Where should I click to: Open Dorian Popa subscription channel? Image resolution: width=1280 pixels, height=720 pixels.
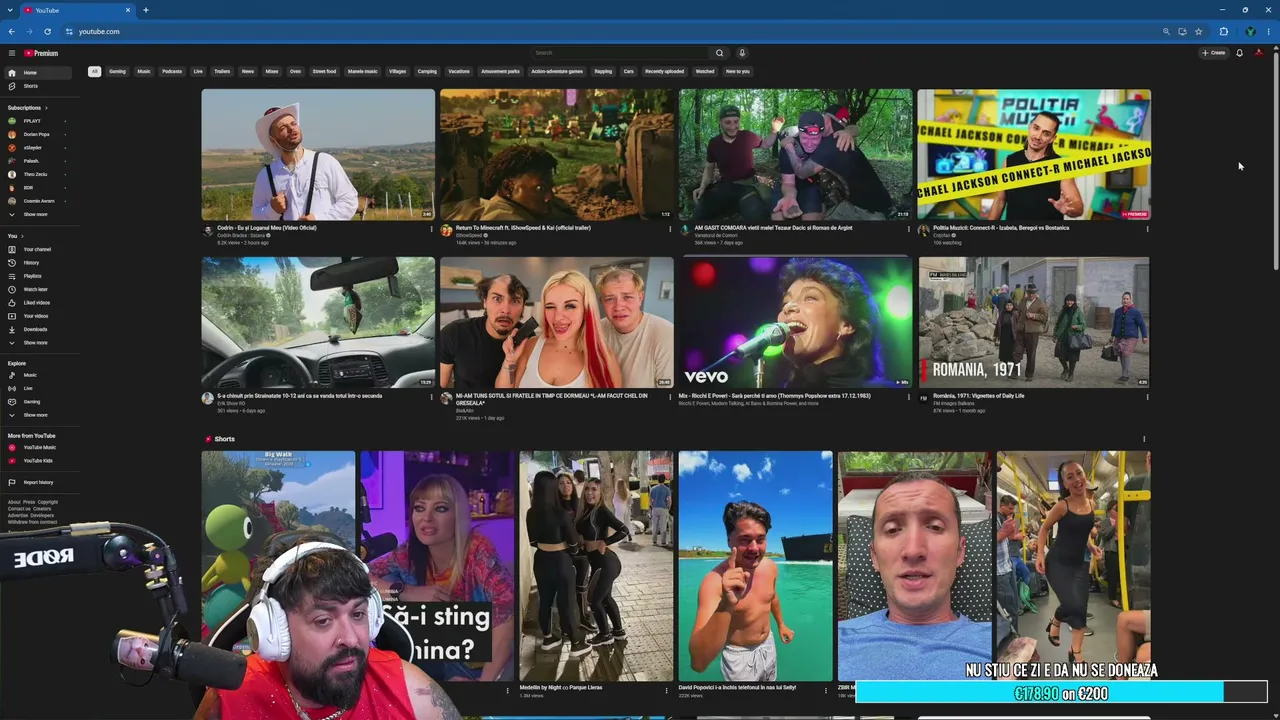click(37, 134)
